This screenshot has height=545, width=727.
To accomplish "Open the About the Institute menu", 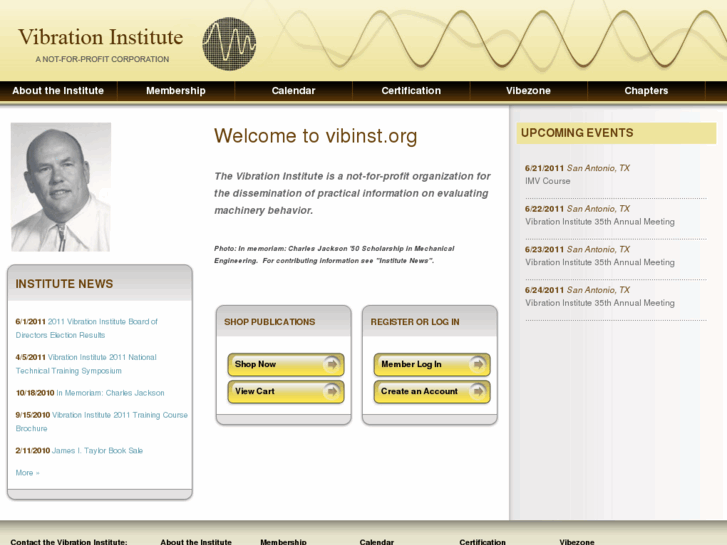I will click(x=58, y=91).
